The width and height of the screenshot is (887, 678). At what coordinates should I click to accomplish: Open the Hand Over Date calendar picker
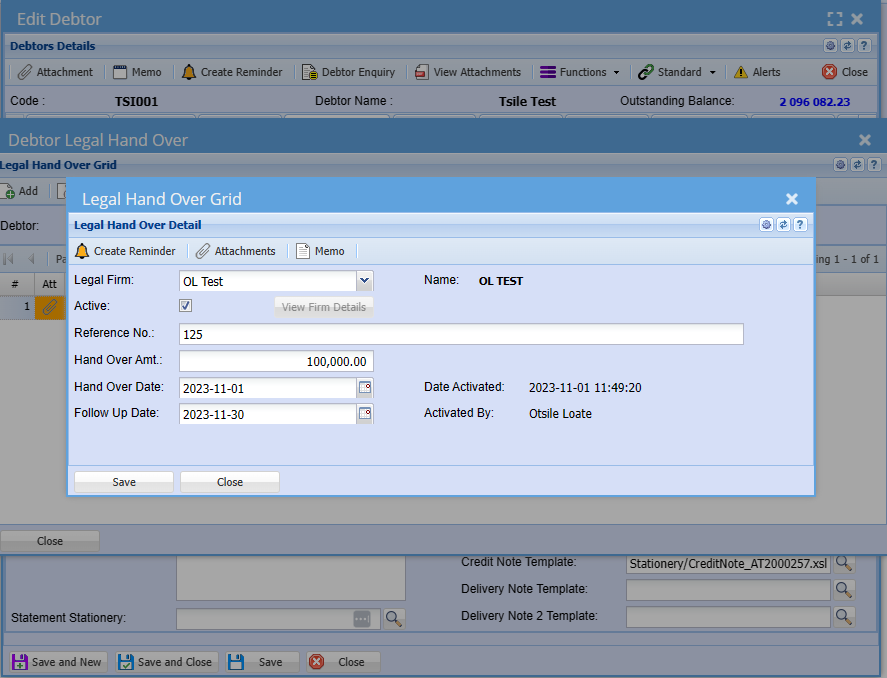point(365,388)
